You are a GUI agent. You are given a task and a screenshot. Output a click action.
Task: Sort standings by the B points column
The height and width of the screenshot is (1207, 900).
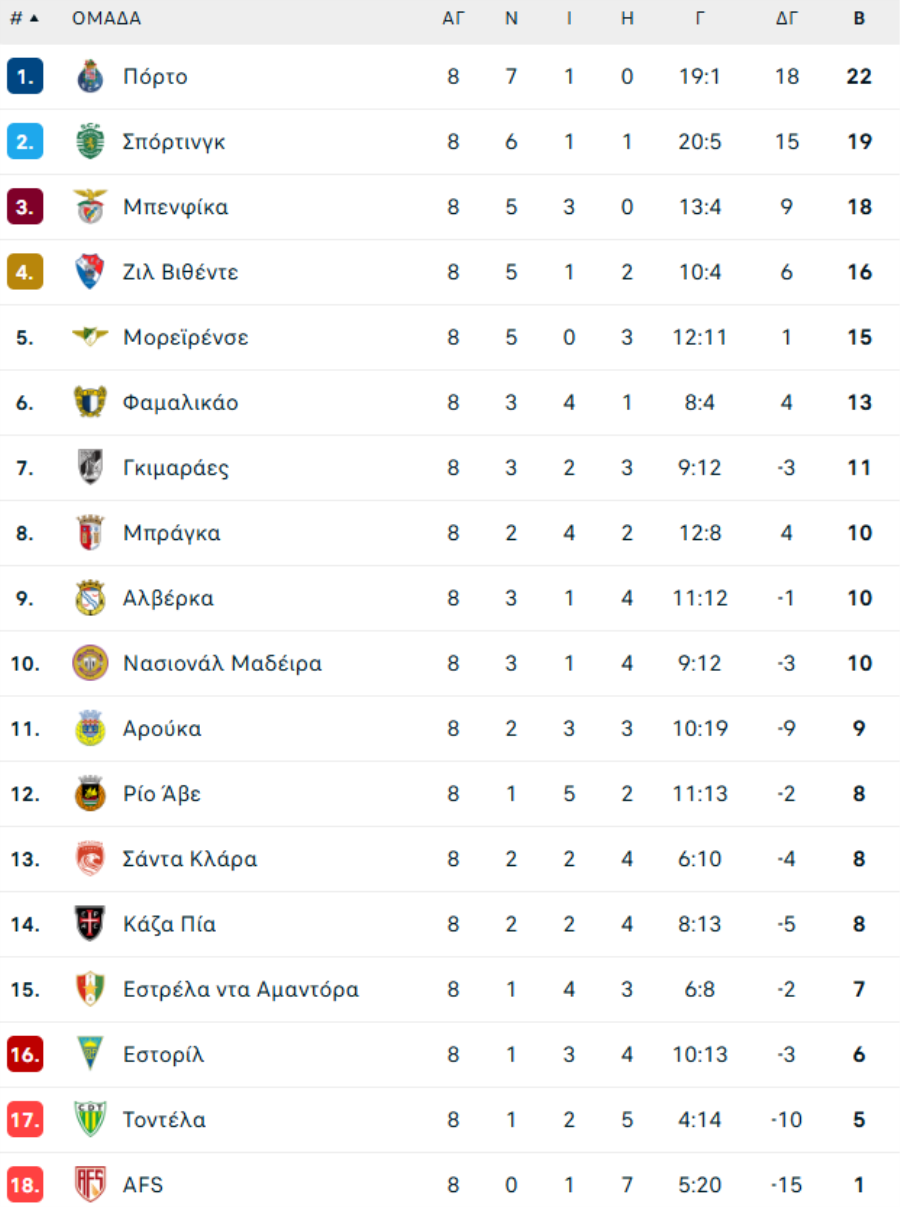859,19
